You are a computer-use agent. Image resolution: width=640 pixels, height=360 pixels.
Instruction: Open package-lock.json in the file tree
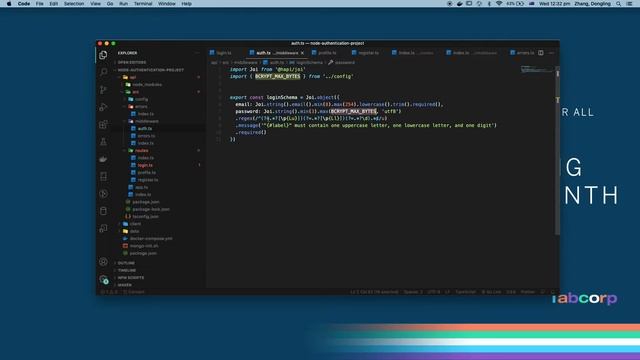click(151, 209)
